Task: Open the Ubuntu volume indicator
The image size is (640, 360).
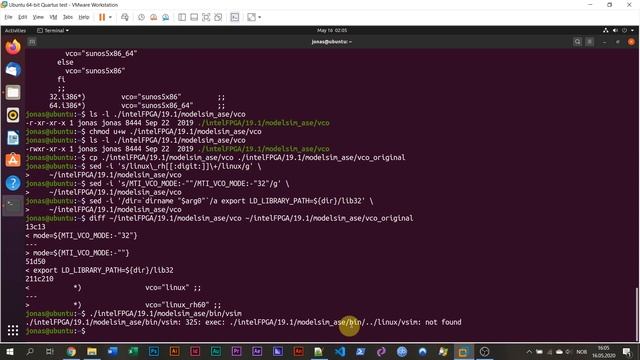Action: 615,31
